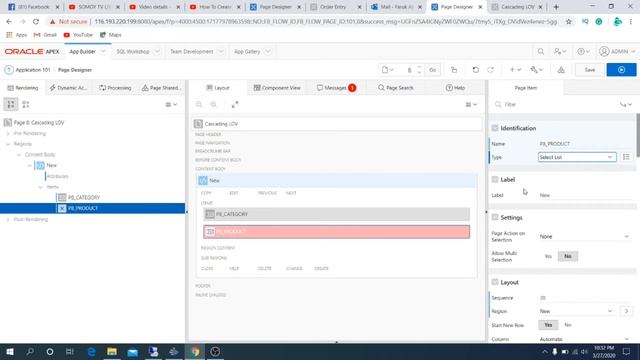Collapse the Label property group
The height and width of the screenshot is (360, 640).
tap(495, 180)
